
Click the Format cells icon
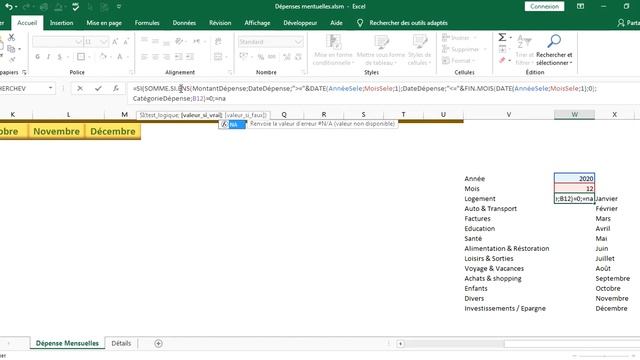446,60
